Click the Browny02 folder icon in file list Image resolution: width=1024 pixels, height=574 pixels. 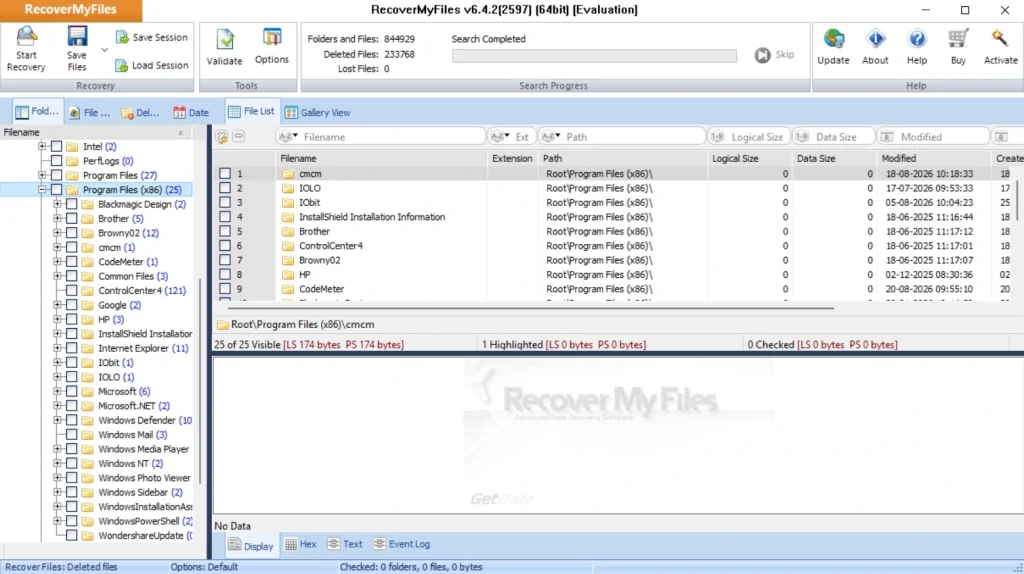(x=288, y=260)
